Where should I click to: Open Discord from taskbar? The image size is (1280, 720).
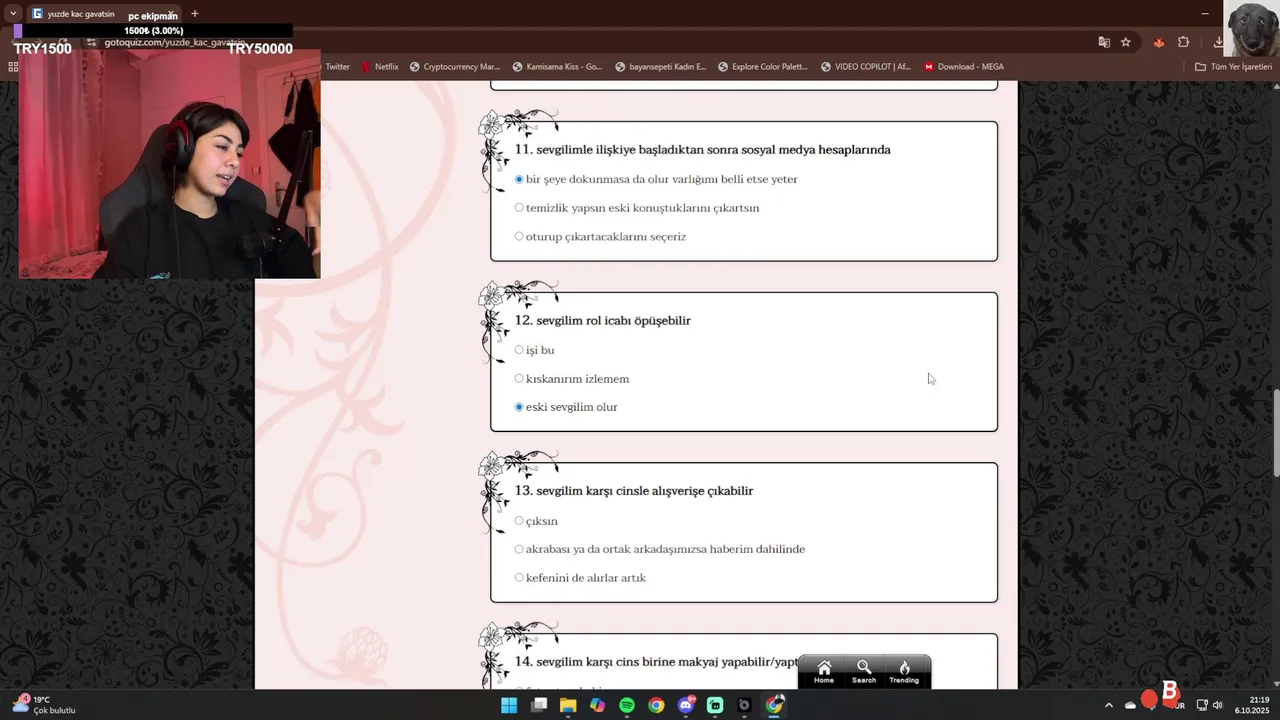pyautogui.click(x=686, y=705)
